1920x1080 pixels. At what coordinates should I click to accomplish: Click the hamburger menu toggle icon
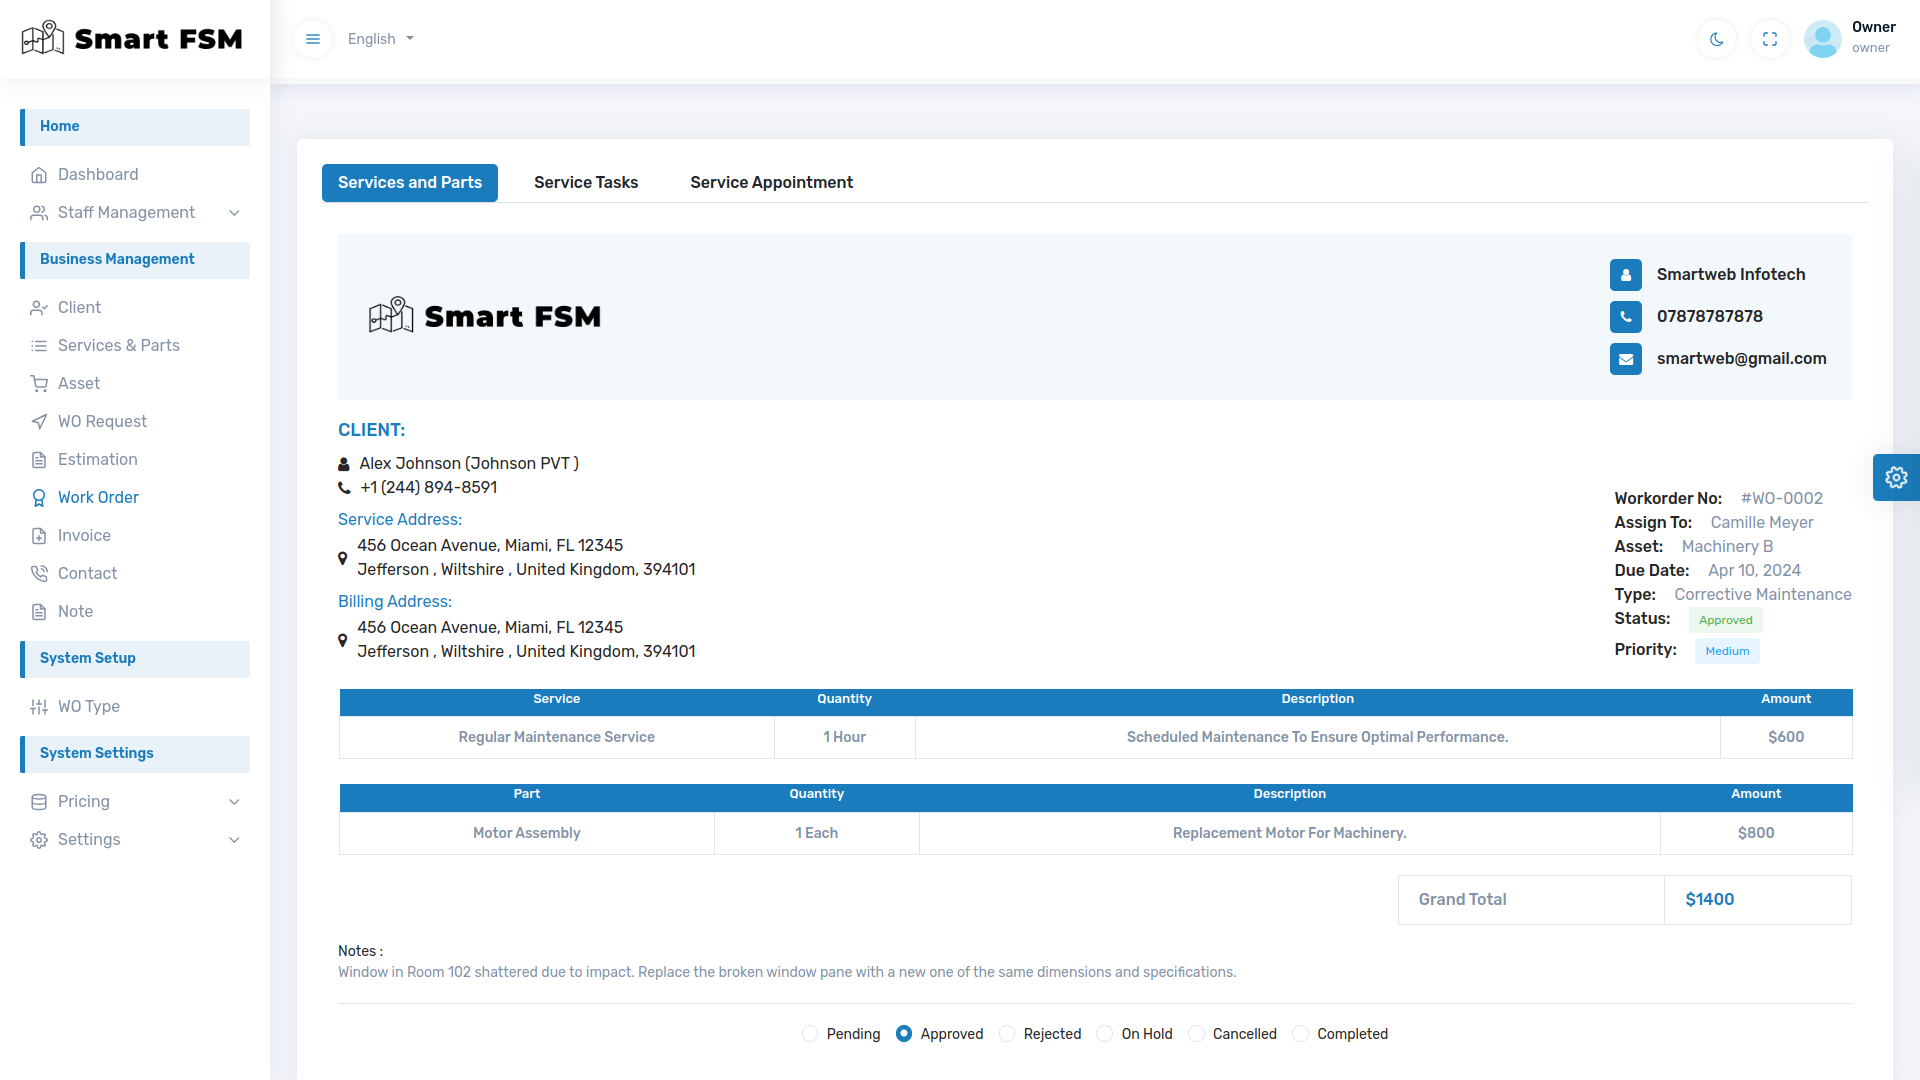pos(313,39)
